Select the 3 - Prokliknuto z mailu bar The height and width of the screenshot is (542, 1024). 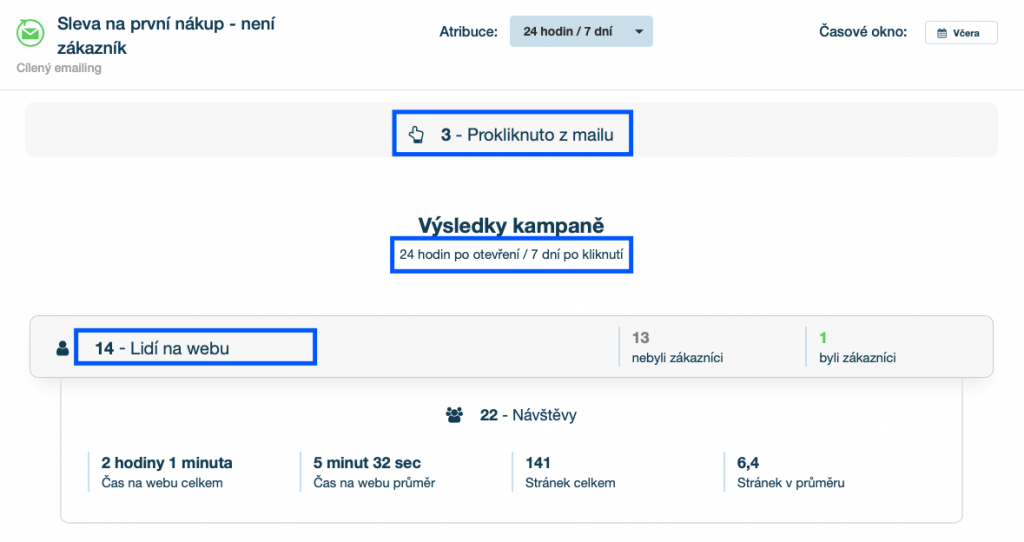click(x=512, y=134)
